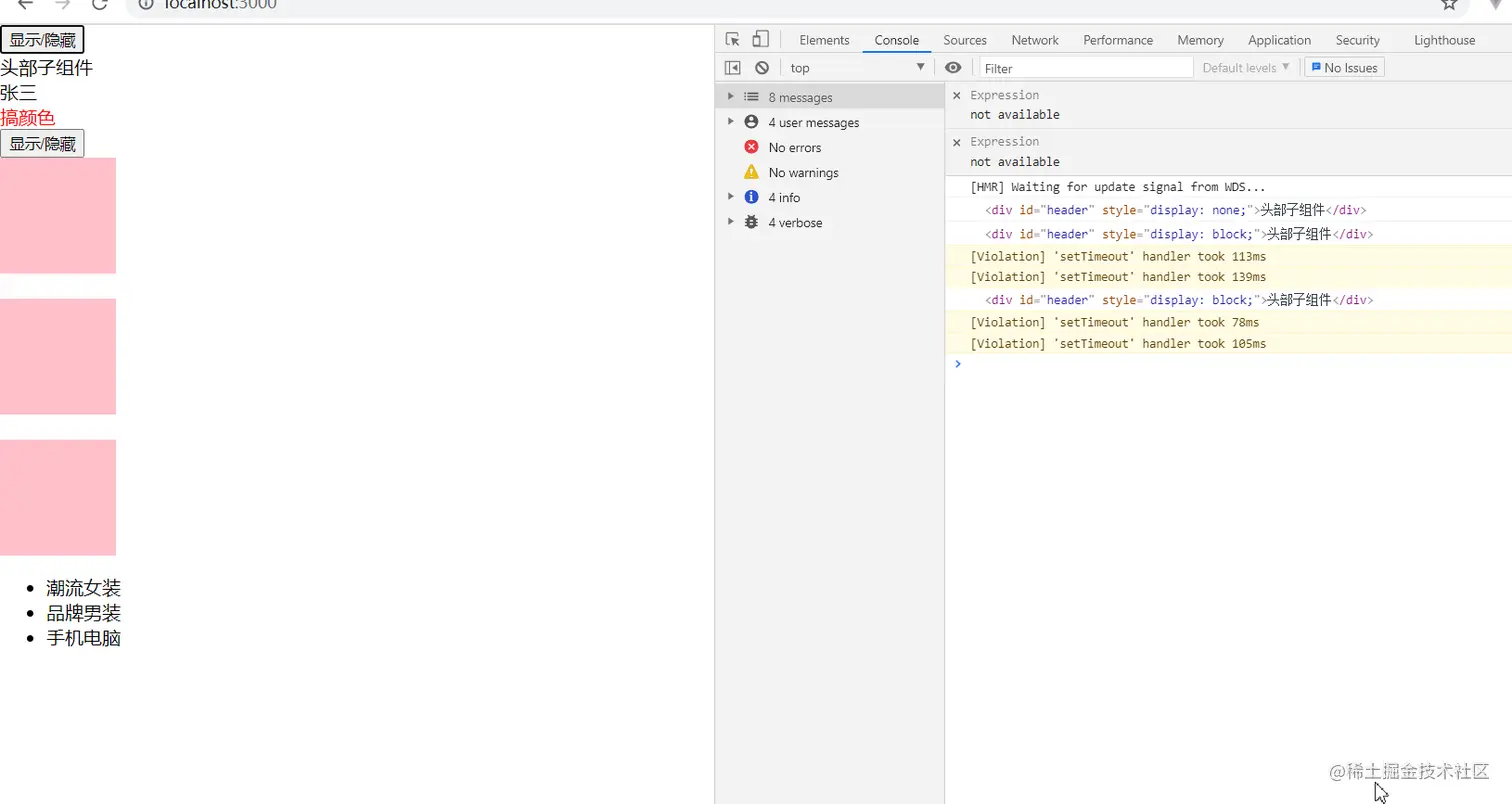View site information icon beside localhost:3000

click(x=145, y=4)
